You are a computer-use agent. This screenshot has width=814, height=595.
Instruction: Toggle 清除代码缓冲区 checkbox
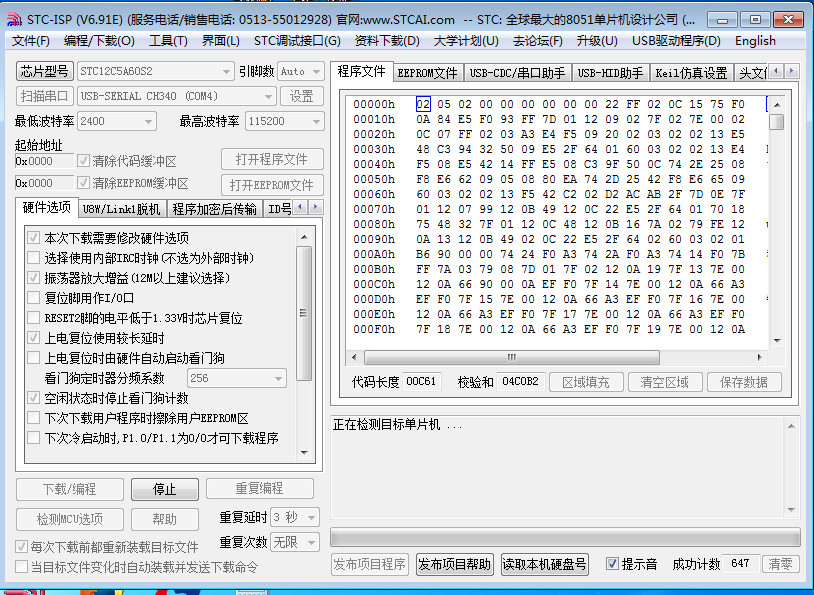[83, 161]
